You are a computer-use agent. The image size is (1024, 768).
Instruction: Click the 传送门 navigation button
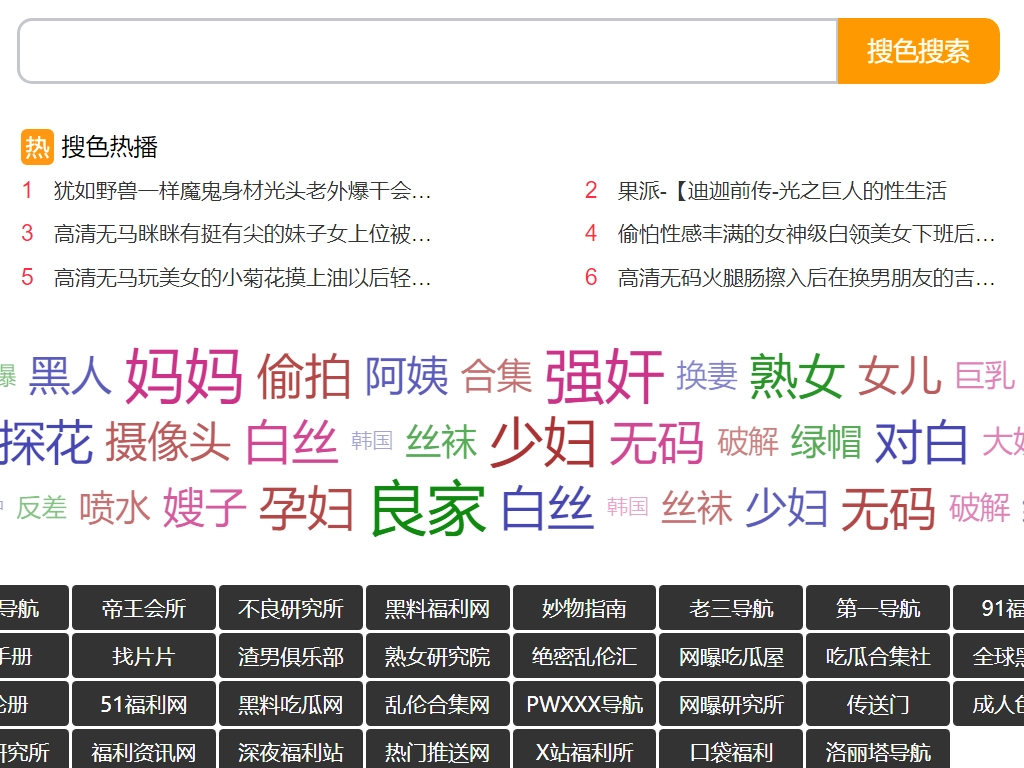[x=878, y=705]
